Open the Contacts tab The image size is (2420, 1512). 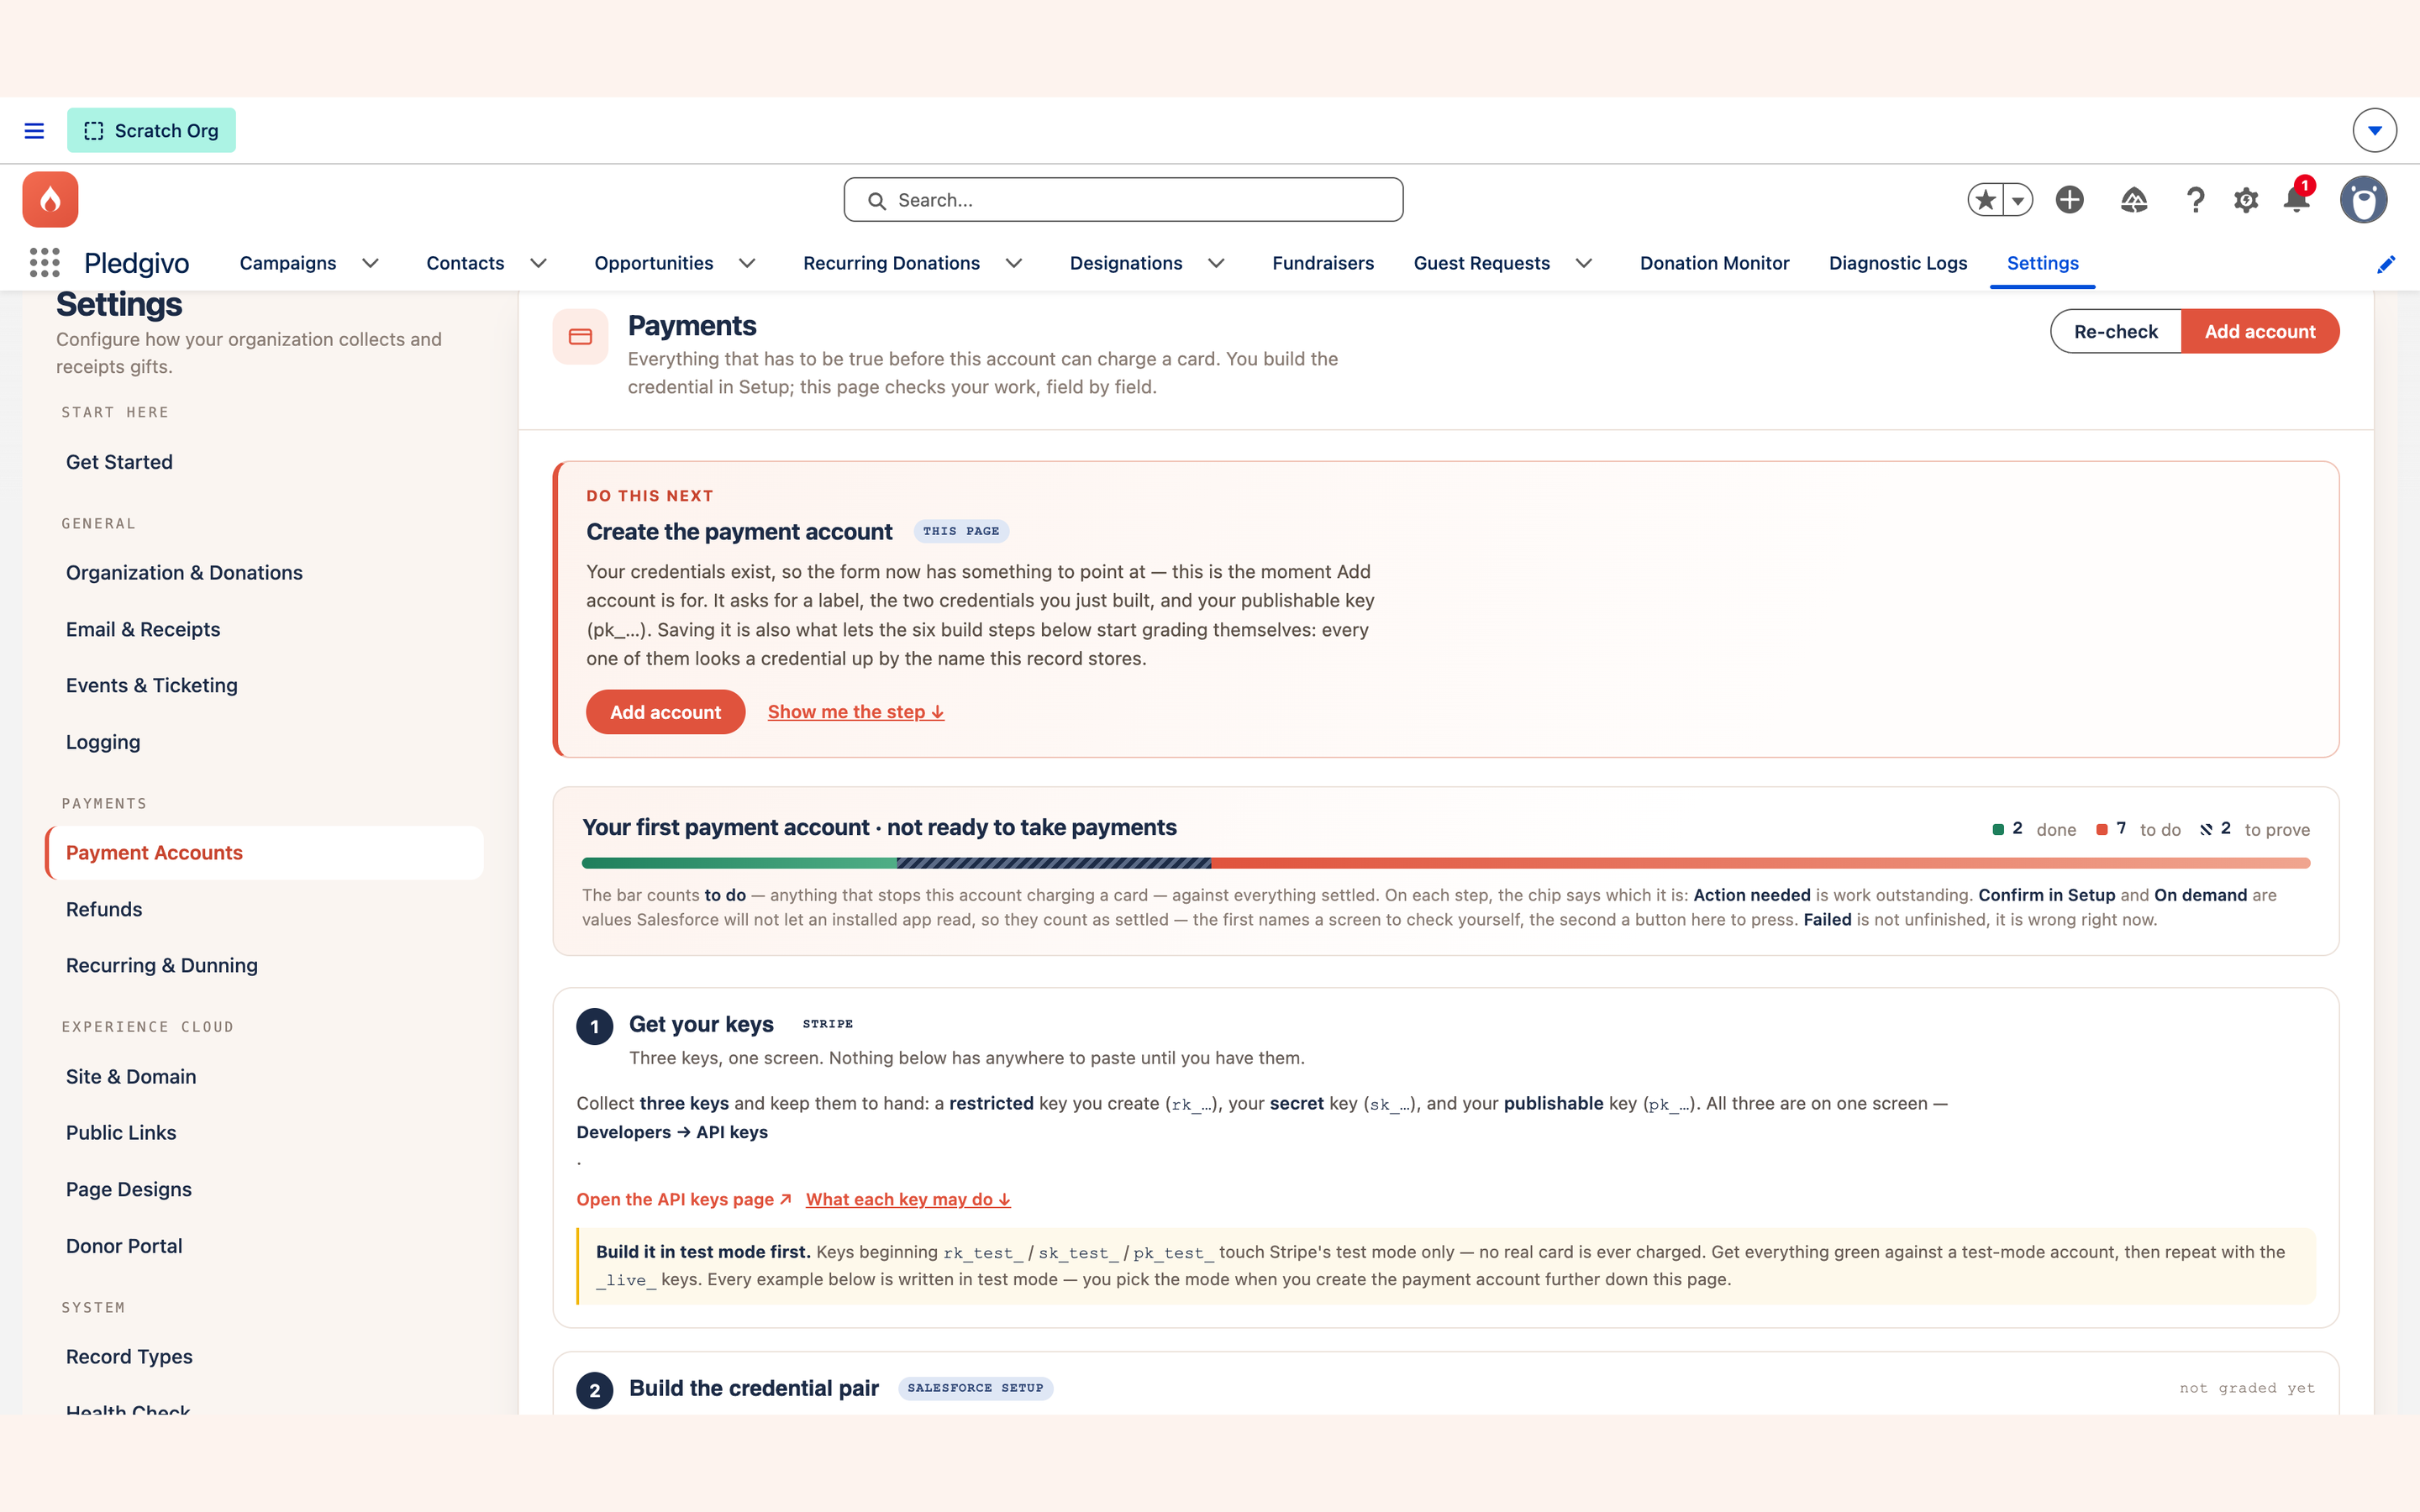tap(465, 263)
